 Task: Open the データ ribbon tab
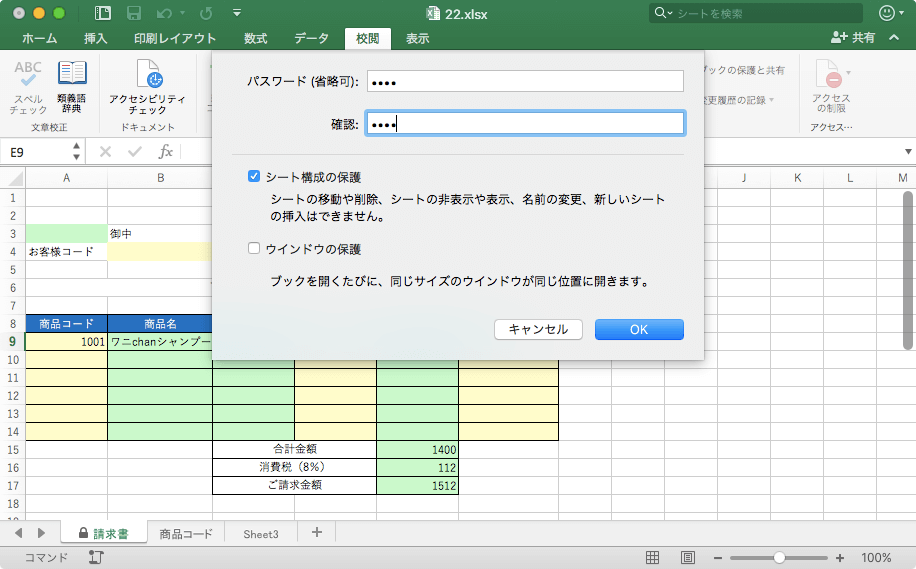[x=311, y=38]
